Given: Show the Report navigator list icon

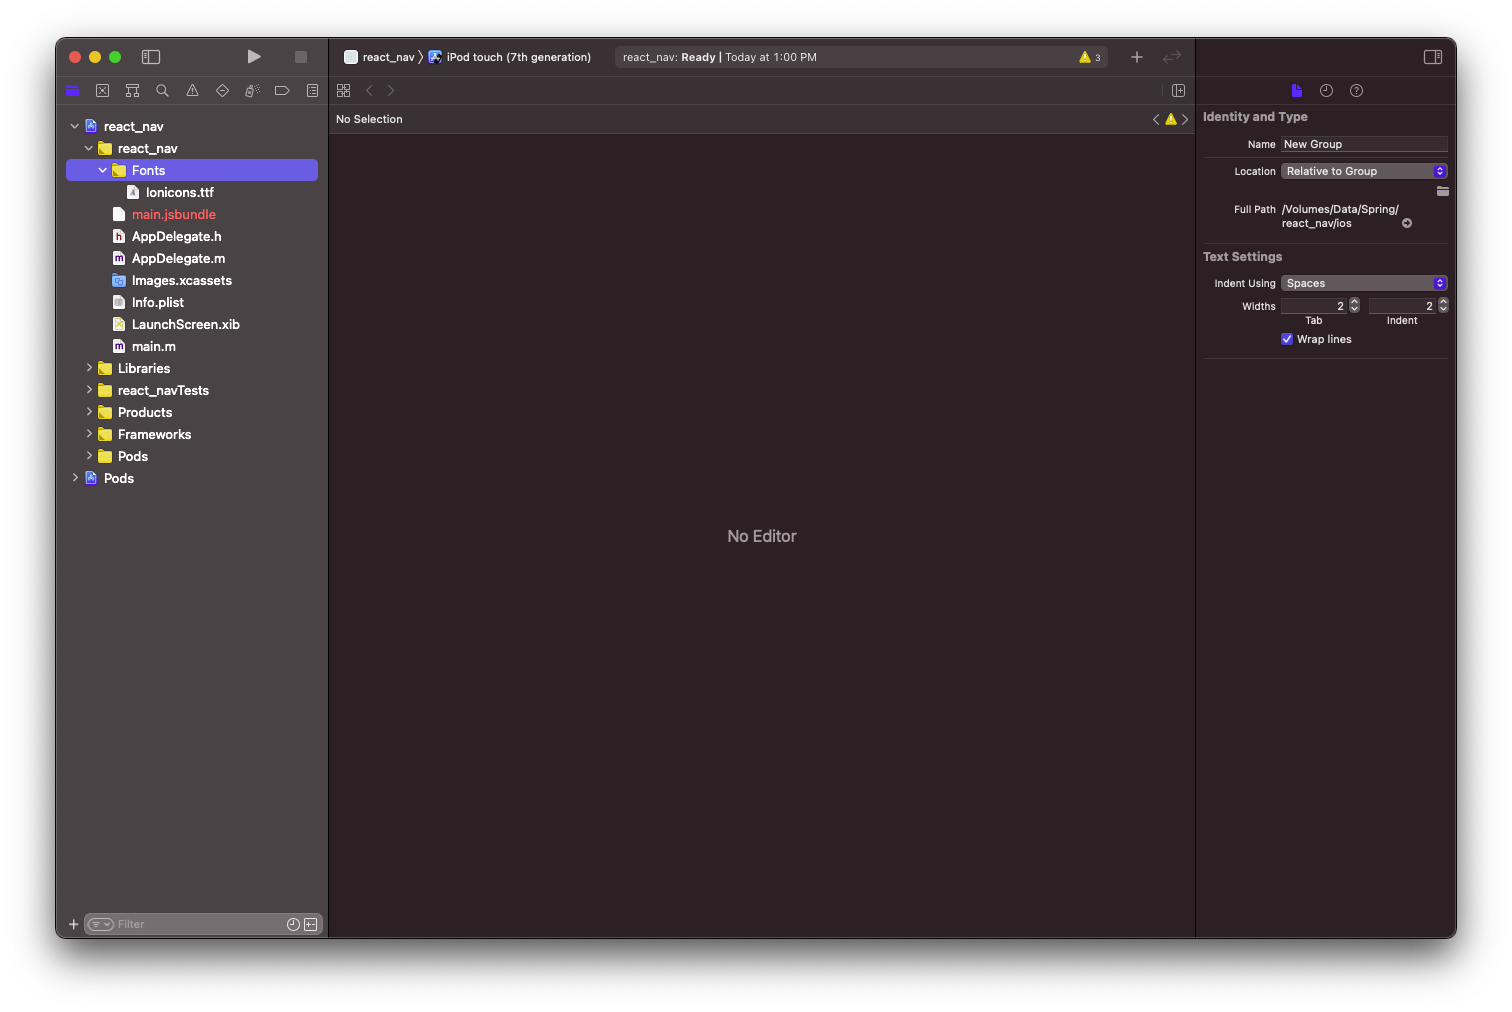Looking at the screenshot, I should pyautogui.click(x=312, y=90).
